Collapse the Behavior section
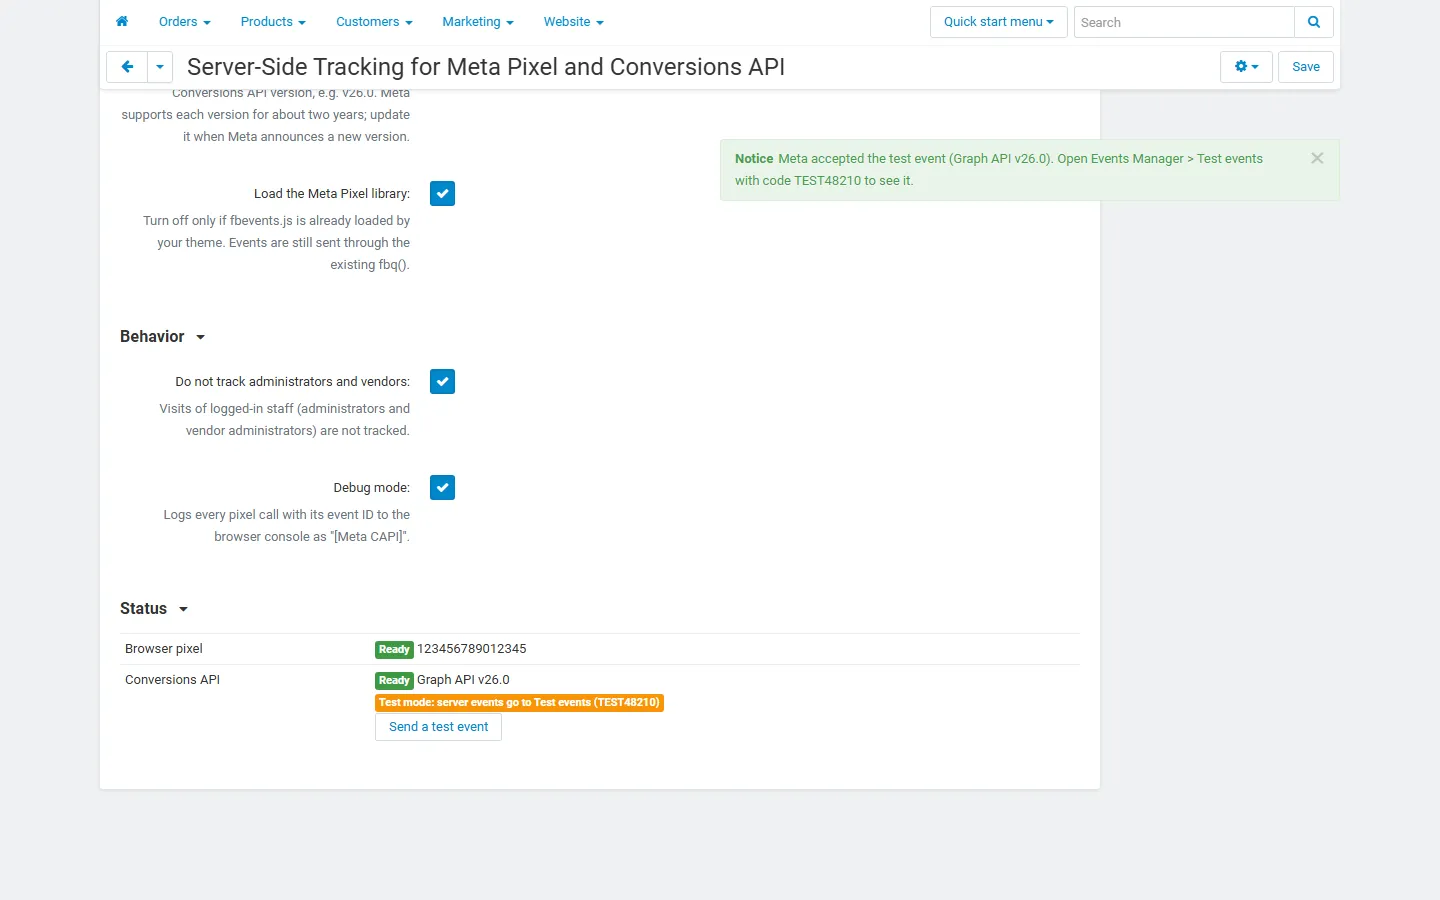Screen dimensions: 1440x900 tap(162, 337)
